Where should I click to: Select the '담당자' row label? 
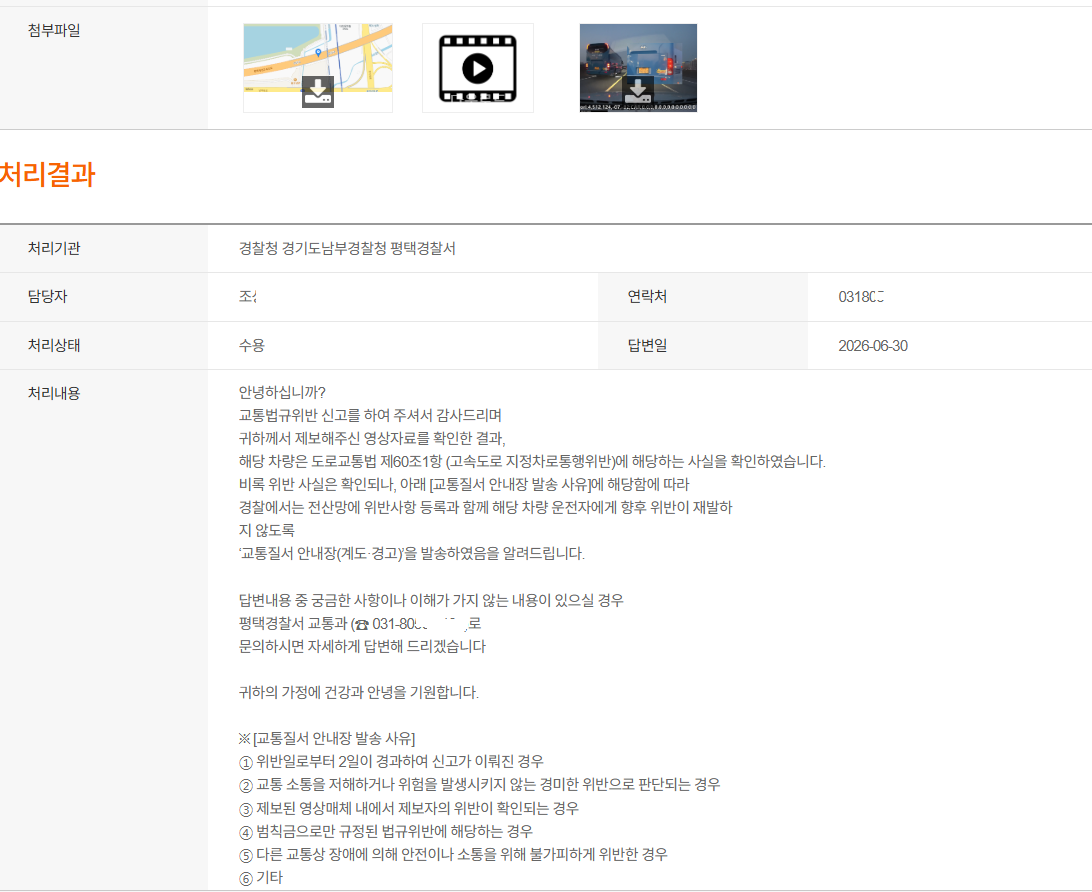(47, 297)
